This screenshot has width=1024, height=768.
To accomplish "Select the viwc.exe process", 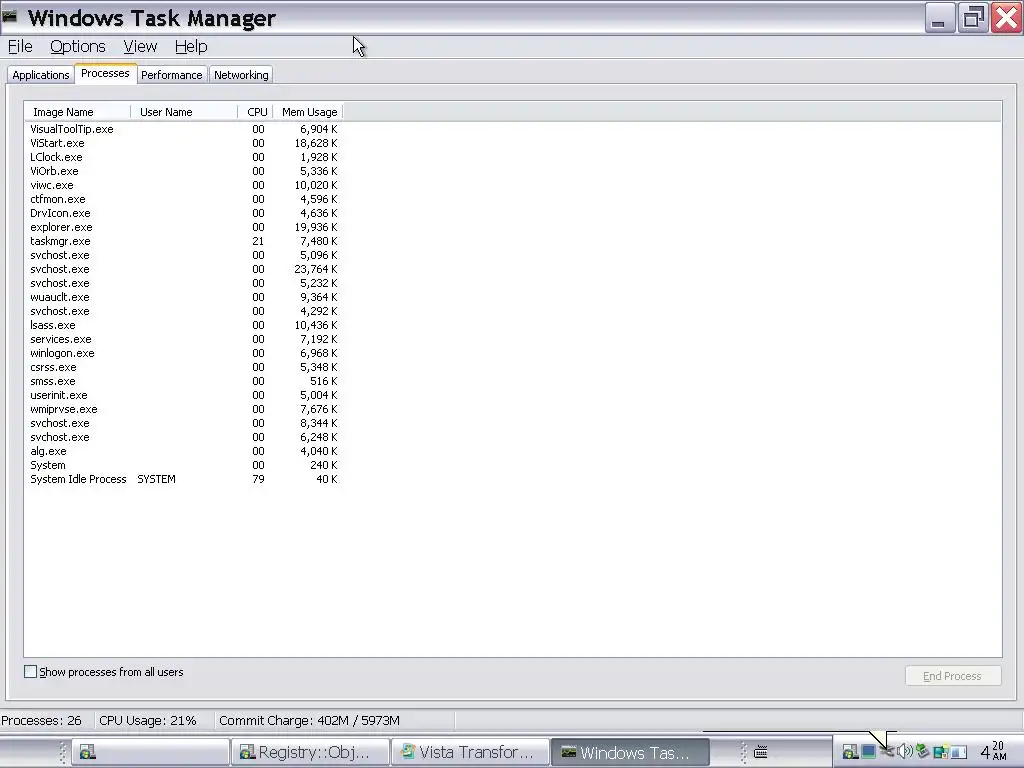I will pyautogui.click(x=184, y=185).
